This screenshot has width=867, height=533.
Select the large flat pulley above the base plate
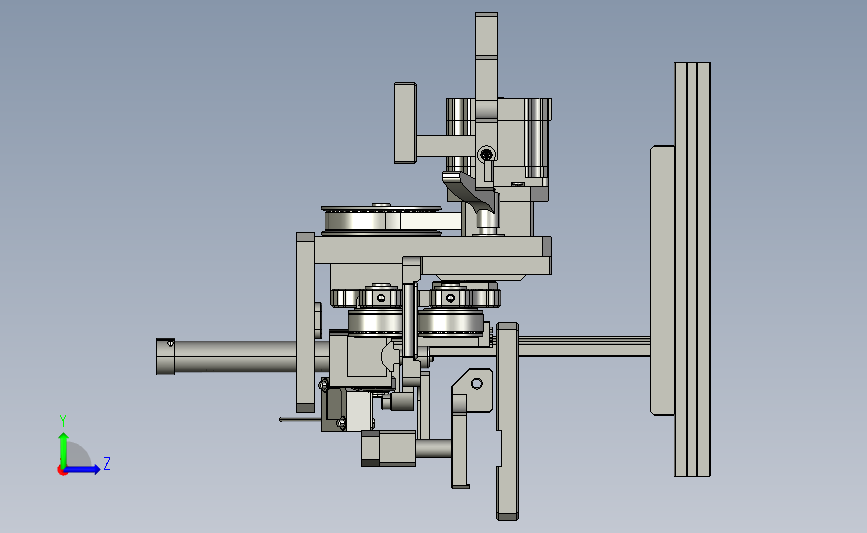(382, 220)
